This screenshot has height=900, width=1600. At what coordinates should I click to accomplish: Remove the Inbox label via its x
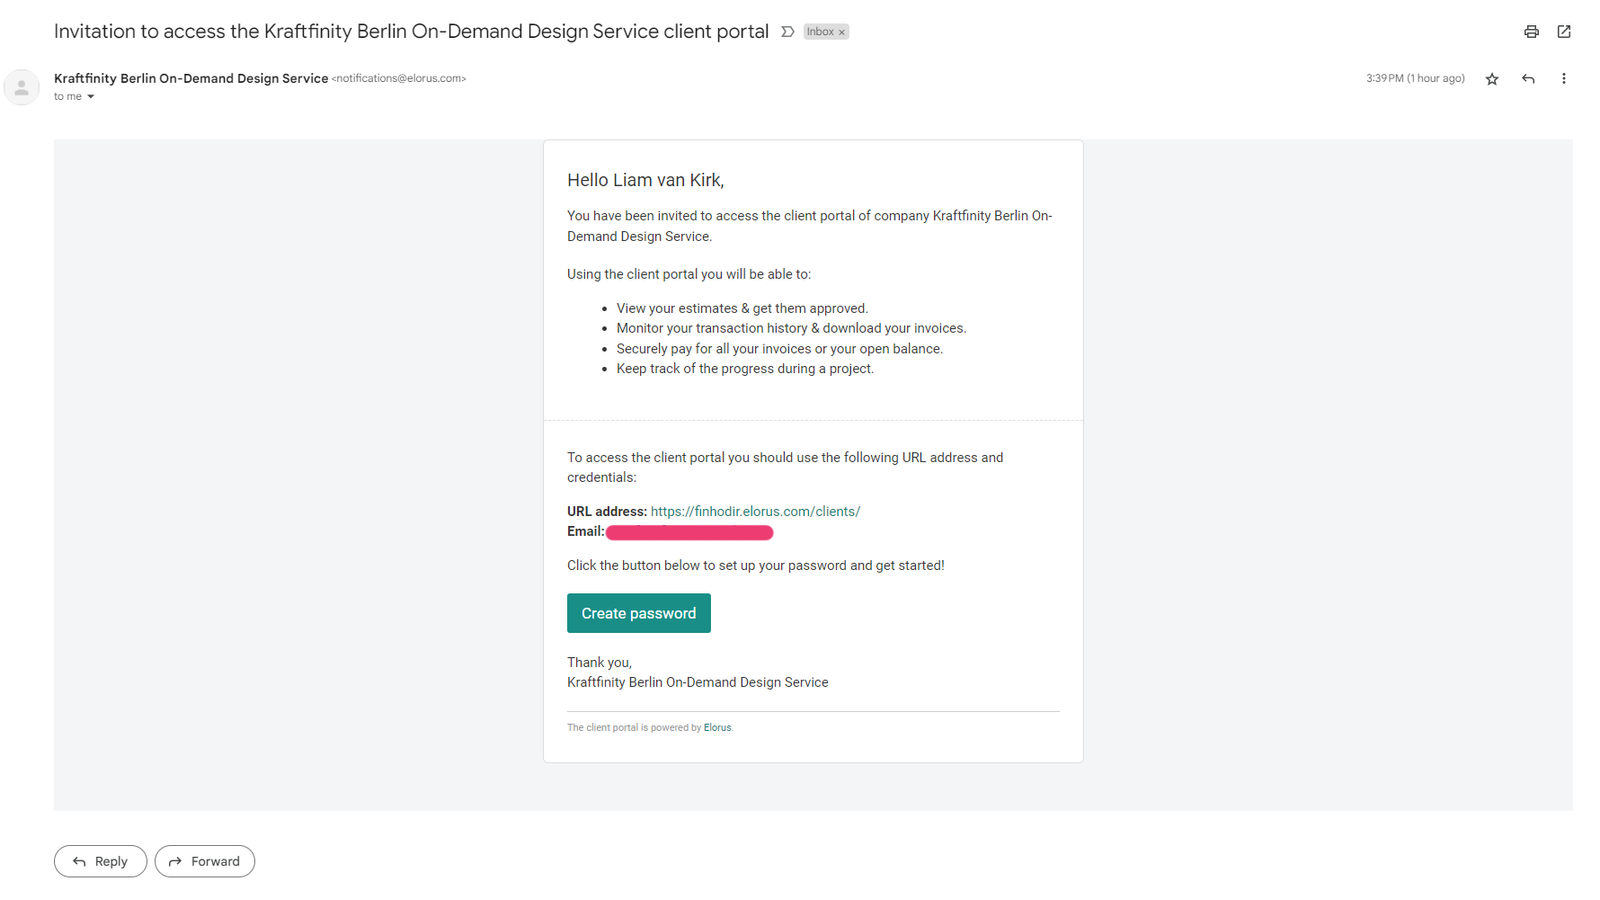coord(842,33)
